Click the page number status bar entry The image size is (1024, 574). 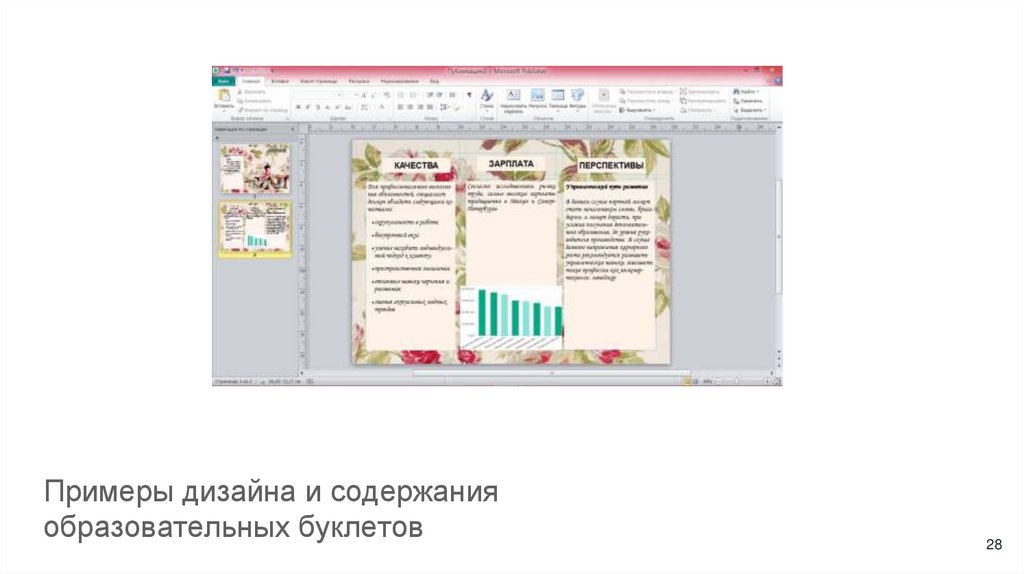233,381
